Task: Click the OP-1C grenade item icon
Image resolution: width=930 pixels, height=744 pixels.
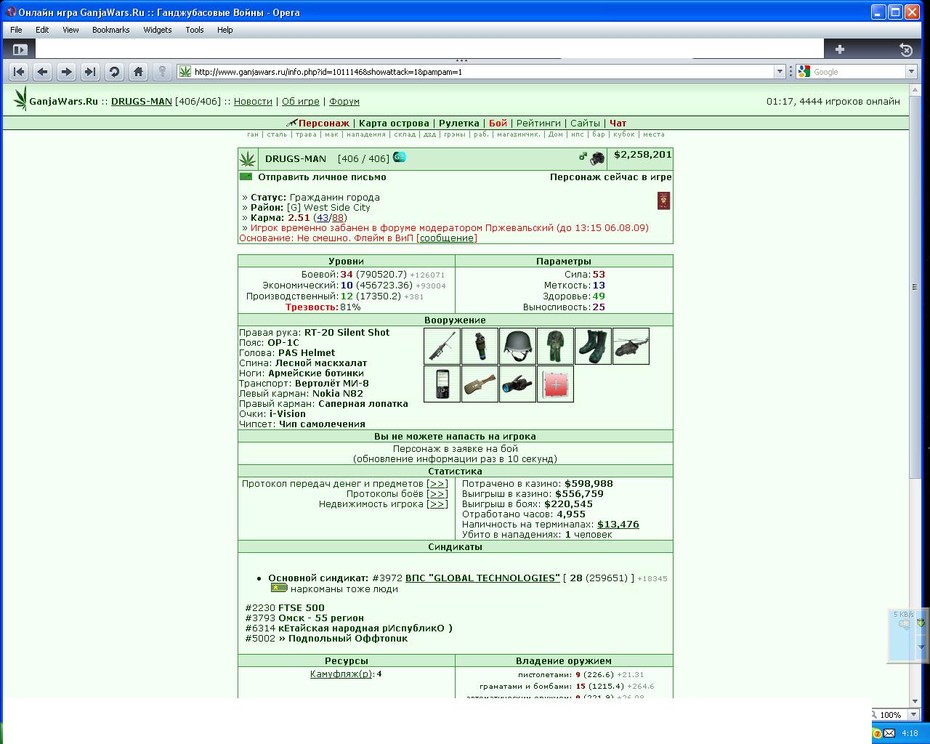Action: 479,346
